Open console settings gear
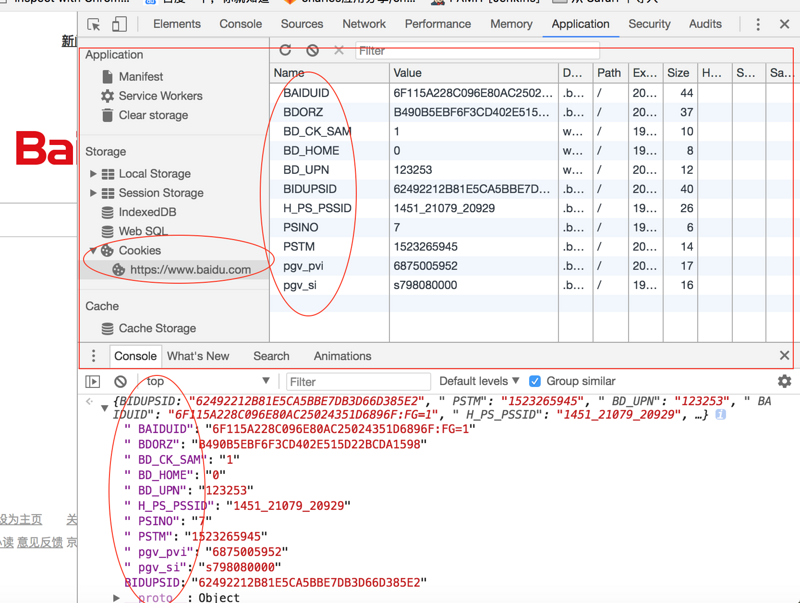The height and width of the screenshot is (603, 800). pos(784,381)
